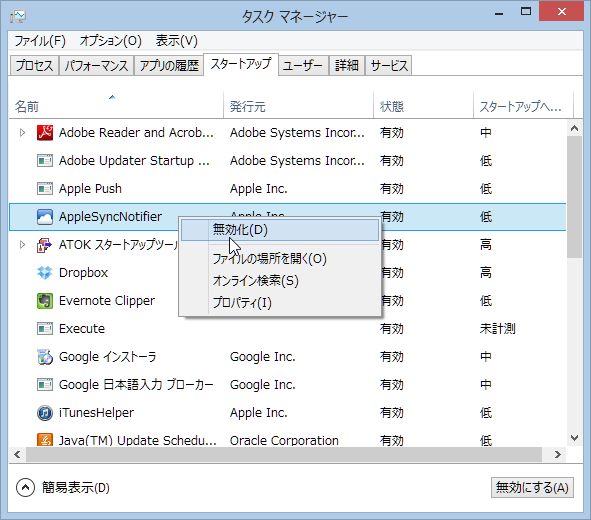The height and width of the screenshot is (520, 591).
Task: Click the Adobe Updater Startup icon
Action: pyautogui.click(x=45, y=161)
